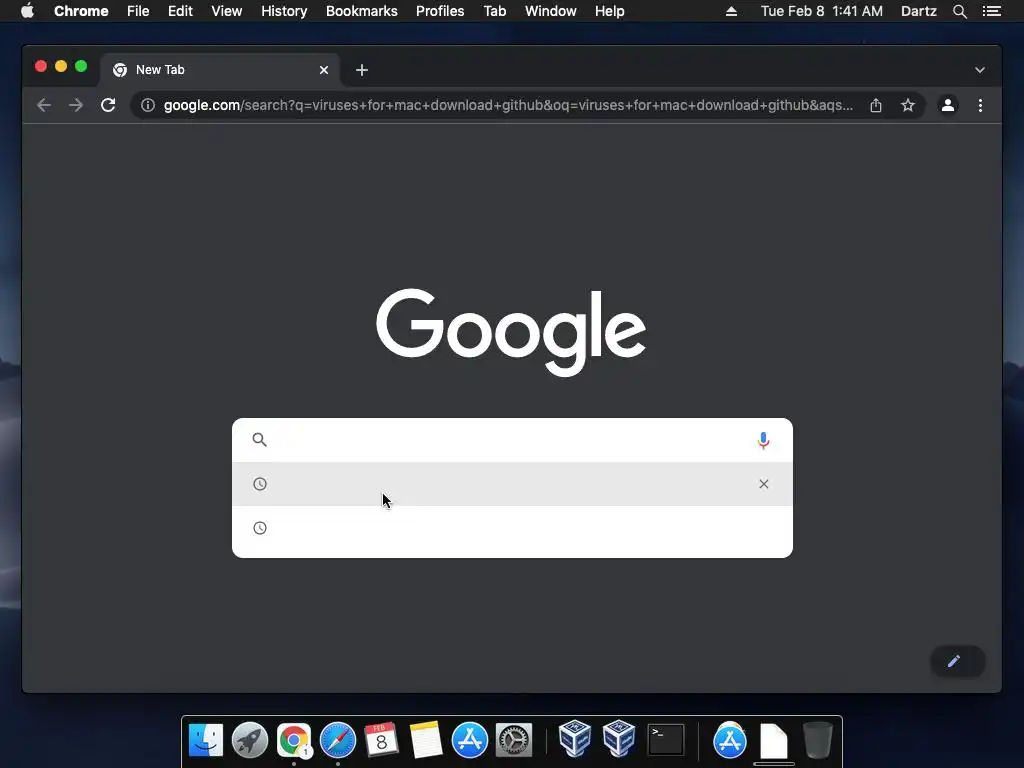
Task: Open System Preferences from the Dock
Action: coord(514,741)
